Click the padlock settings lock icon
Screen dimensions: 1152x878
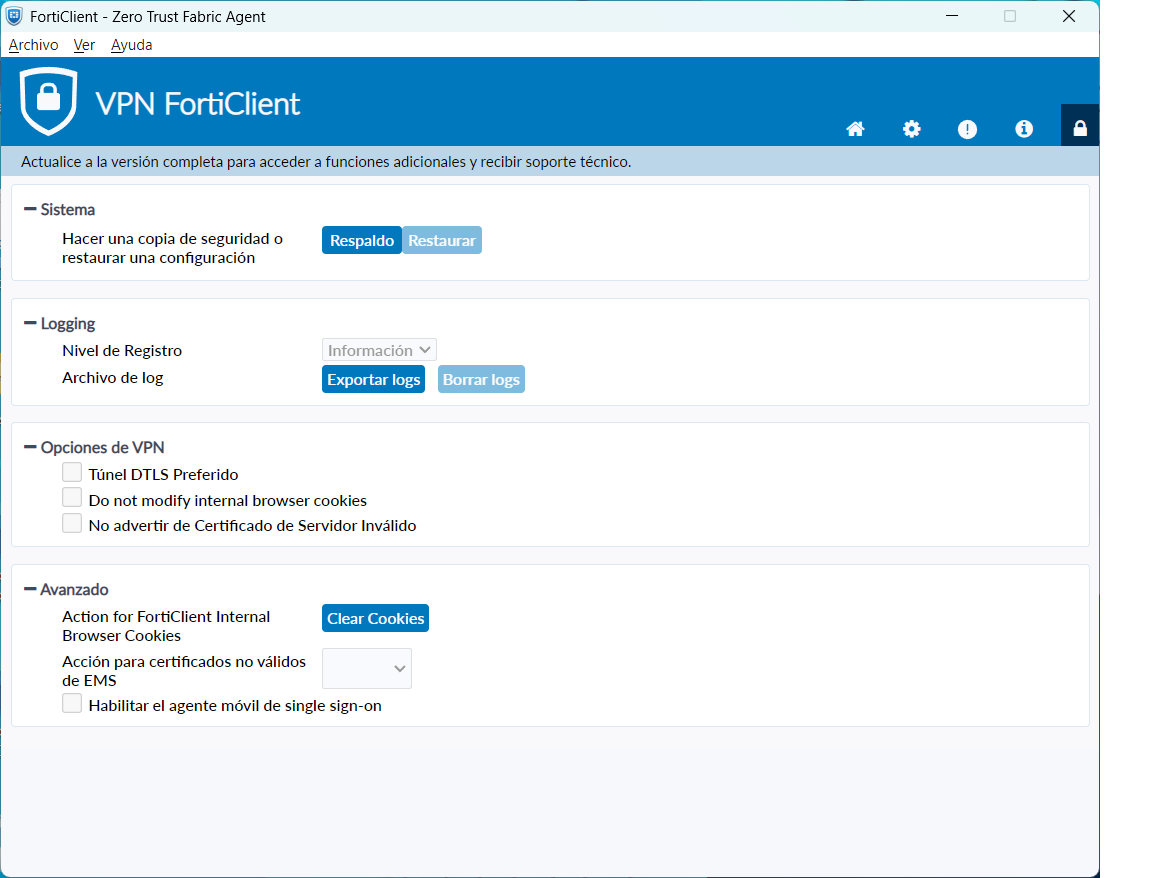click(x=1079, y=128)
